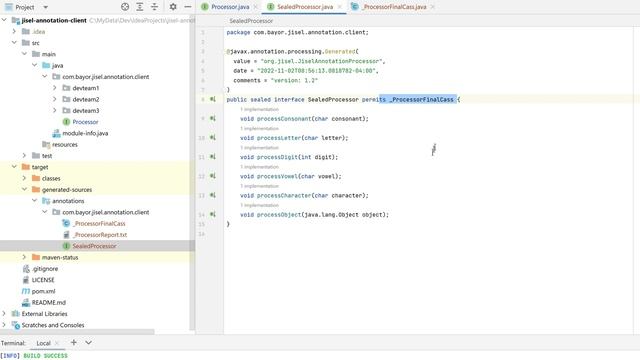Click the Terminal panel label

point(13,343)
